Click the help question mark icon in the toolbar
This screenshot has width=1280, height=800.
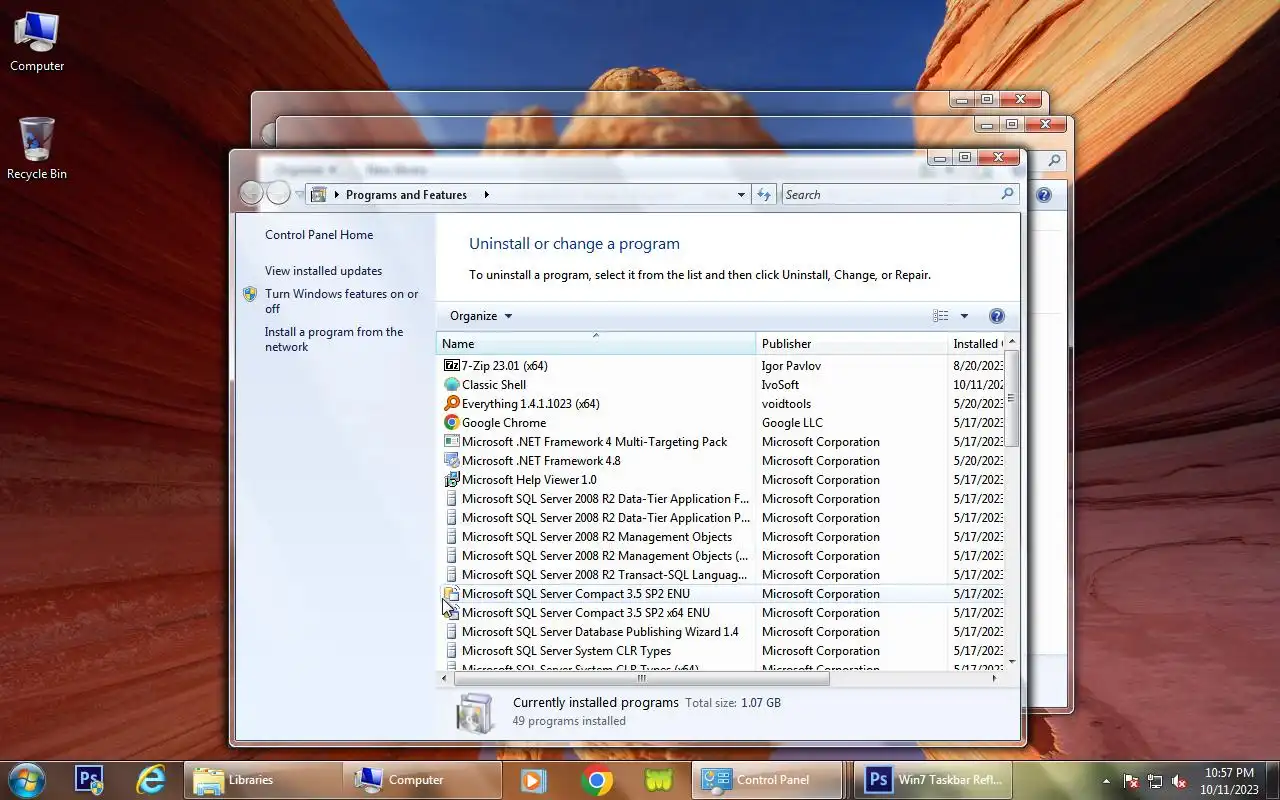point(996,316)
